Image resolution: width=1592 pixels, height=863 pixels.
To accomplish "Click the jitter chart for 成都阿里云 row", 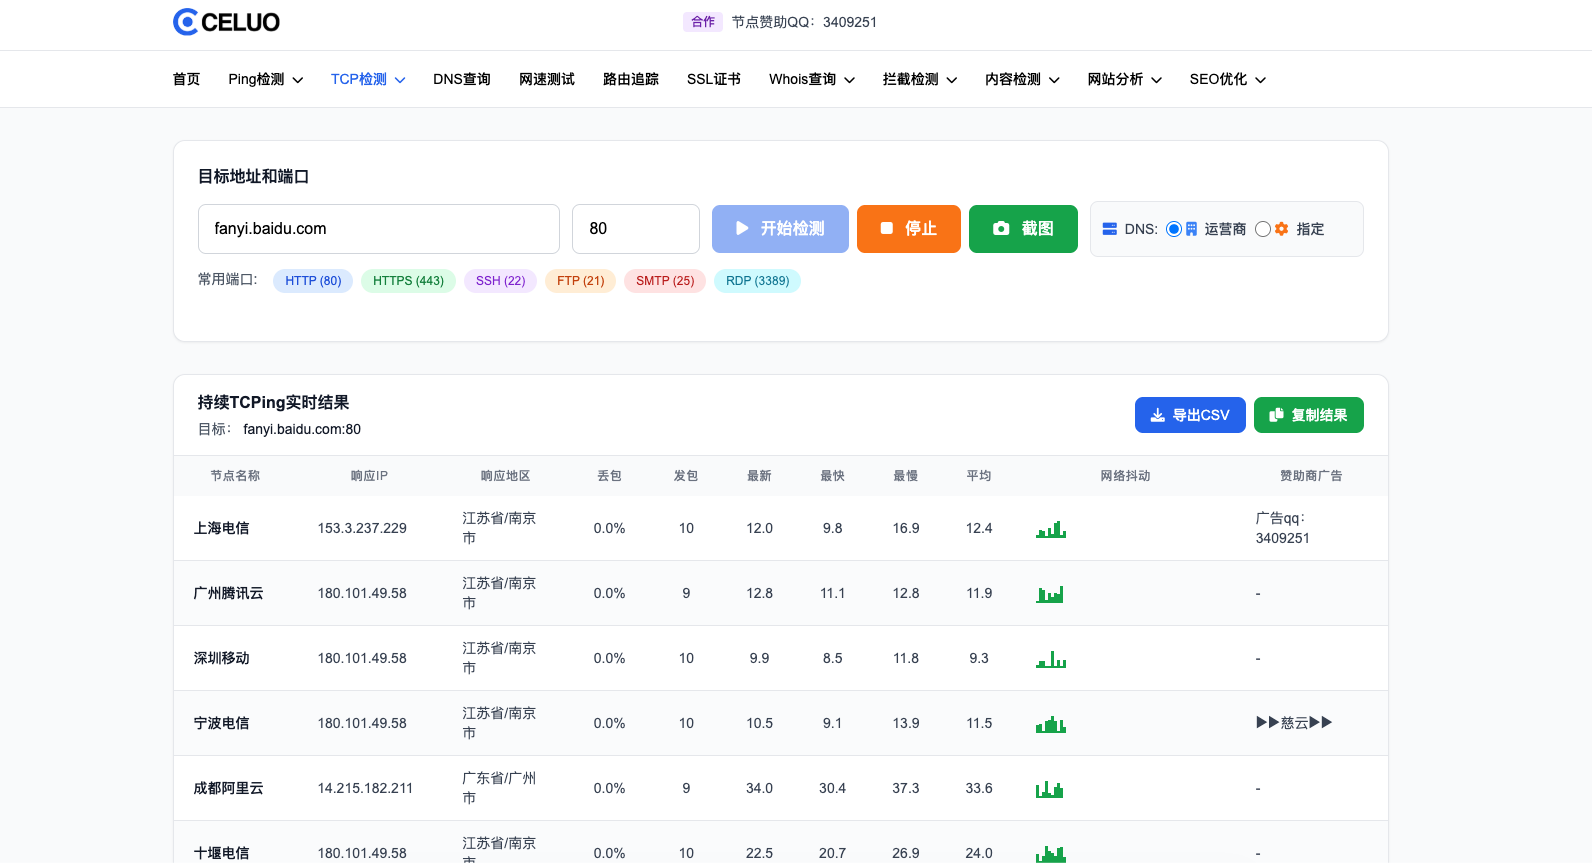I will [1050, 789].
